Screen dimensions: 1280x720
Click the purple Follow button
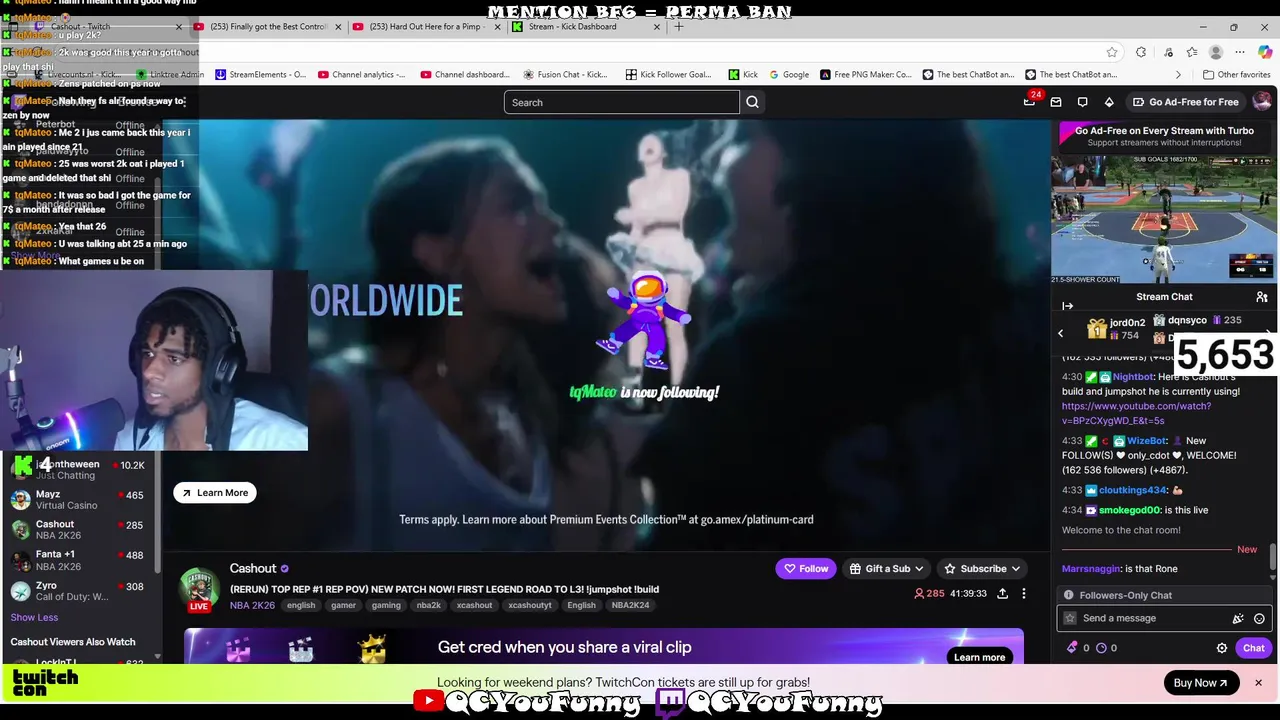pyautogui.click(x=806, y=569)
